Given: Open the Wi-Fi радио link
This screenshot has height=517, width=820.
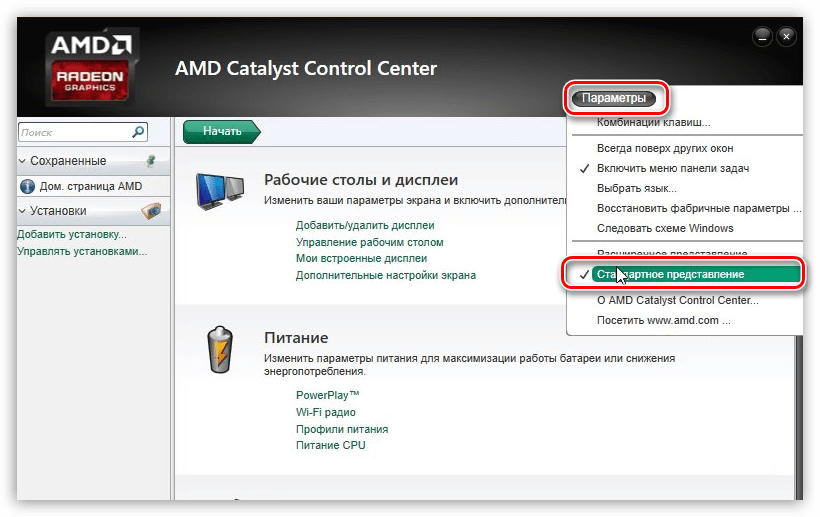Looking at the screenshot, I should 326,412.
